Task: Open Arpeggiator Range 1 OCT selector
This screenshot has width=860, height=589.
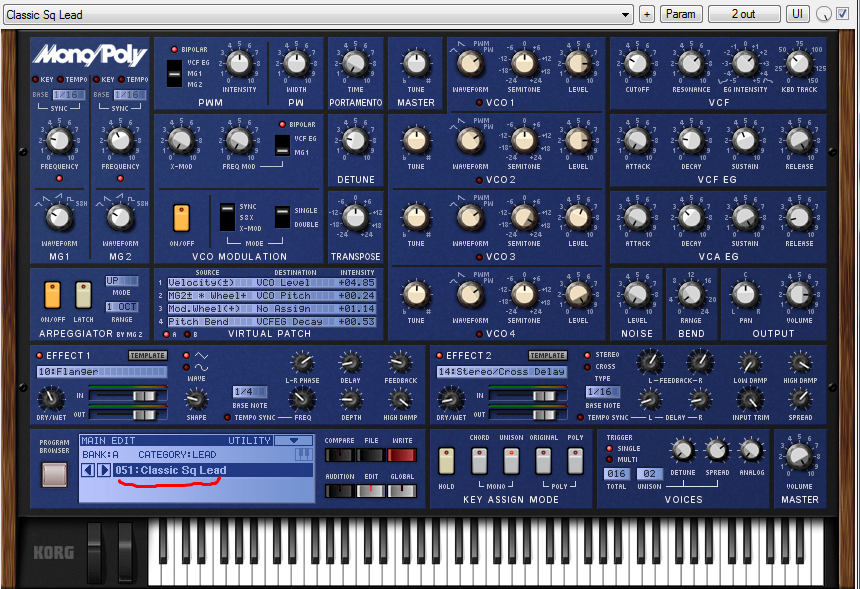Action: click(122, 307)
